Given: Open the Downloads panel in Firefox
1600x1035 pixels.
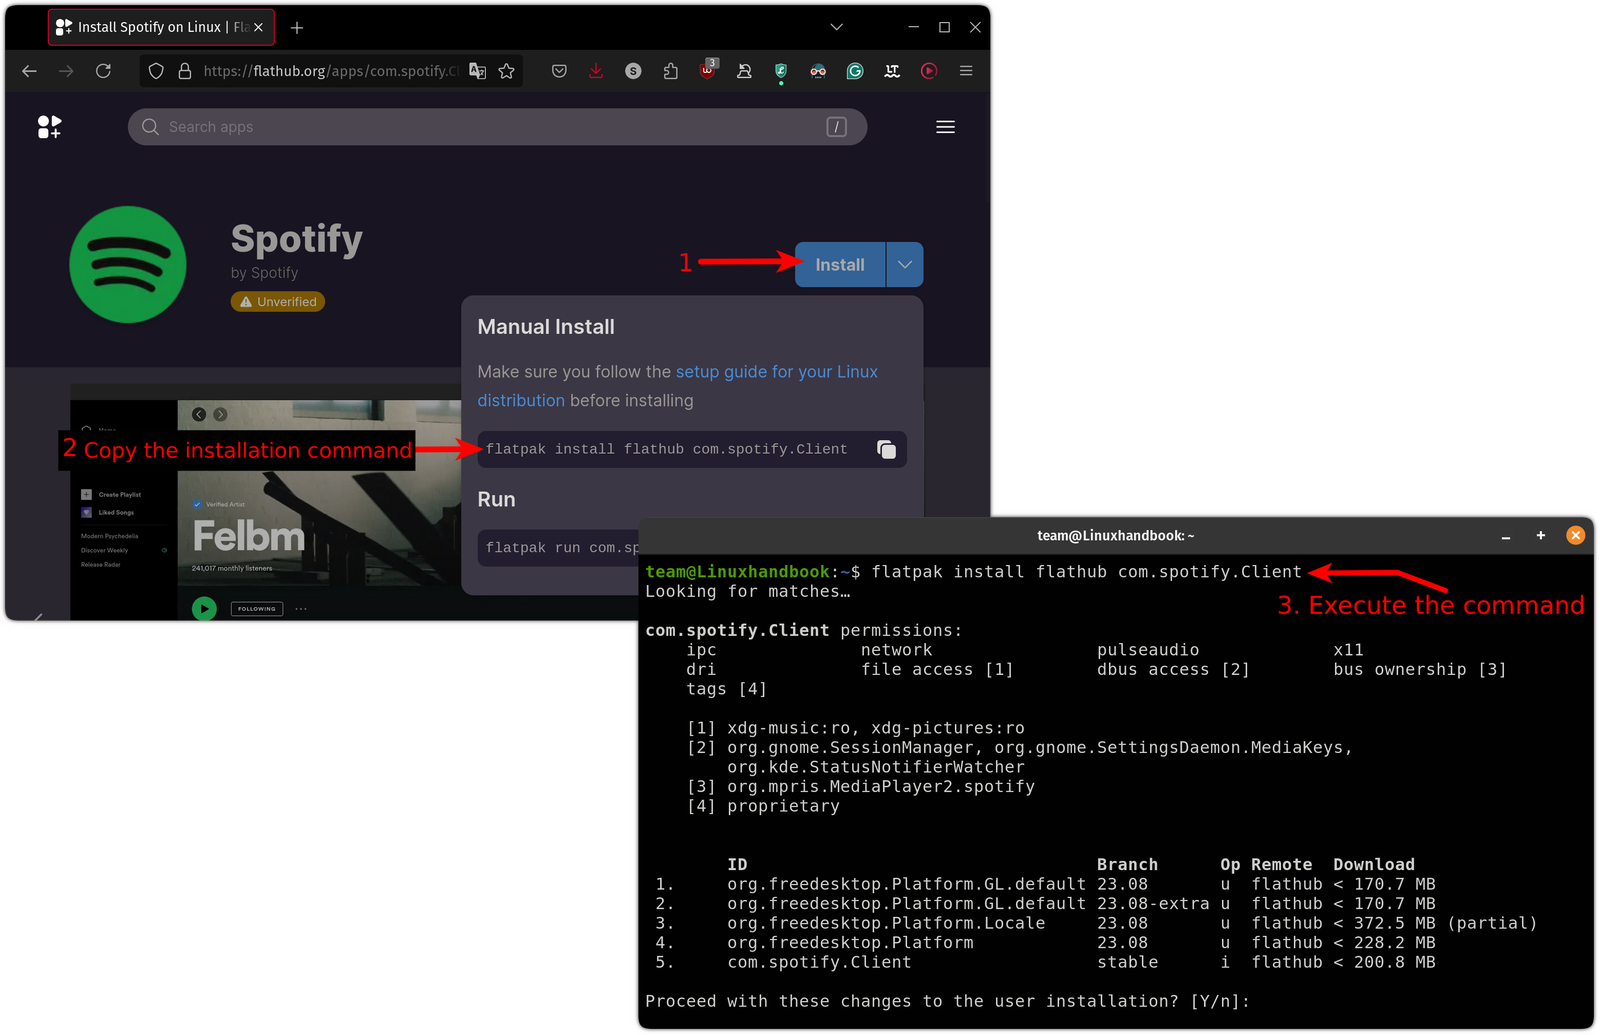Looking at the screenshot, I should (596, 71).
